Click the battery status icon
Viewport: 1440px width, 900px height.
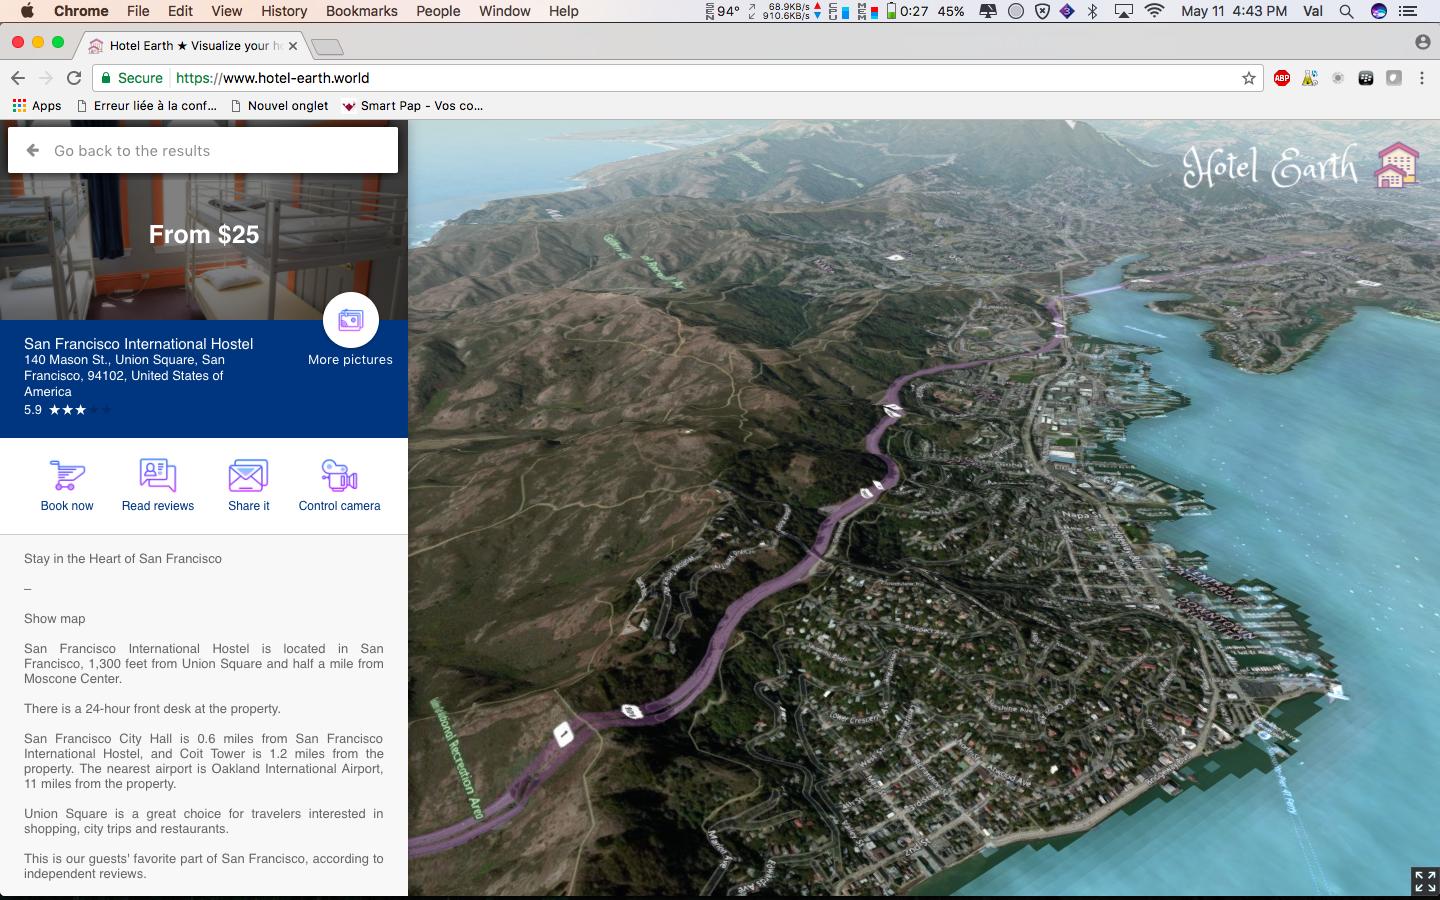tap(891, 11)
